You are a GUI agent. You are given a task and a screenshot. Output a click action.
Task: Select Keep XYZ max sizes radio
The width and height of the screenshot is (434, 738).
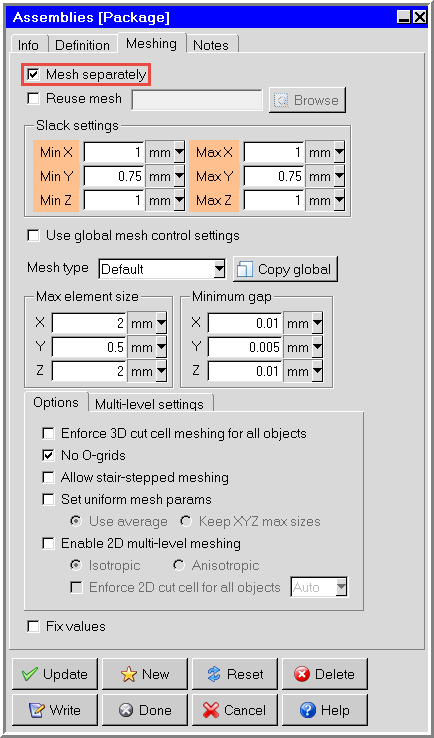[x=186, y=521]
